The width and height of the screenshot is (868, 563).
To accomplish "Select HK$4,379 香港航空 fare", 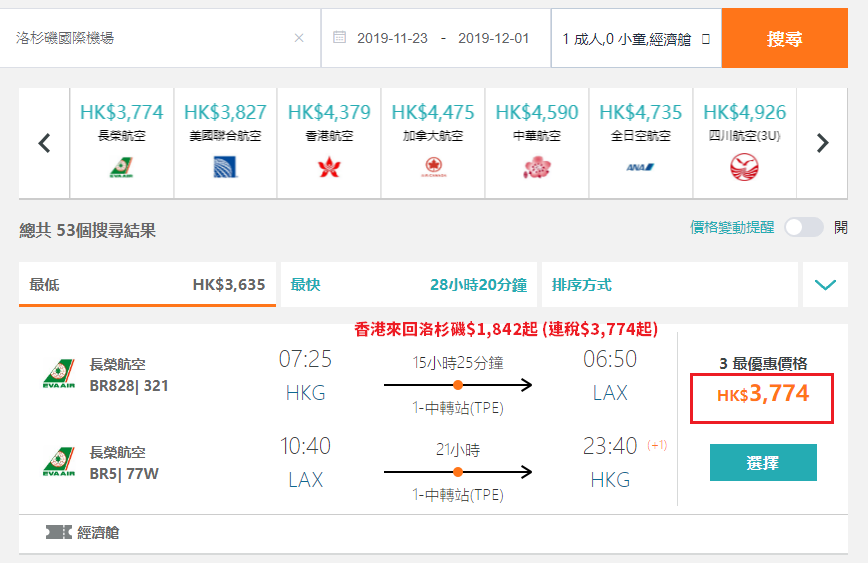I will [329, 143].
